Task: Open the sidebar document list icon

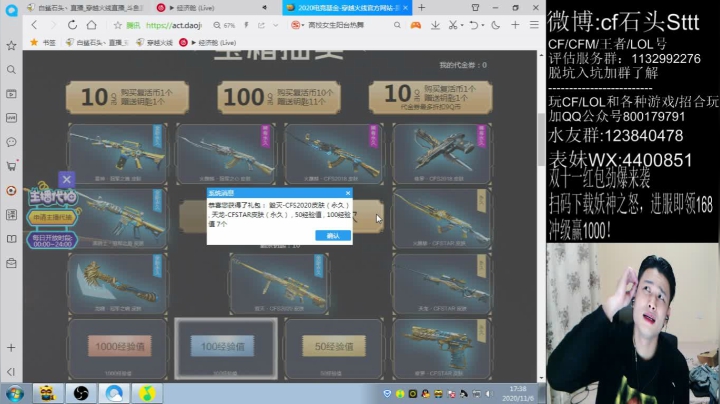Action: pos(11,215)
